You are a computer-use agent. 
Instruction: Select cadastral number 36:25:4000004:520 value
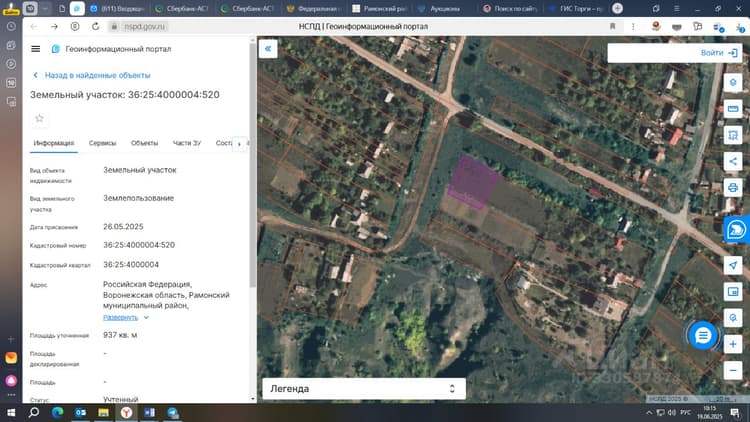click(x=139, y=245)
